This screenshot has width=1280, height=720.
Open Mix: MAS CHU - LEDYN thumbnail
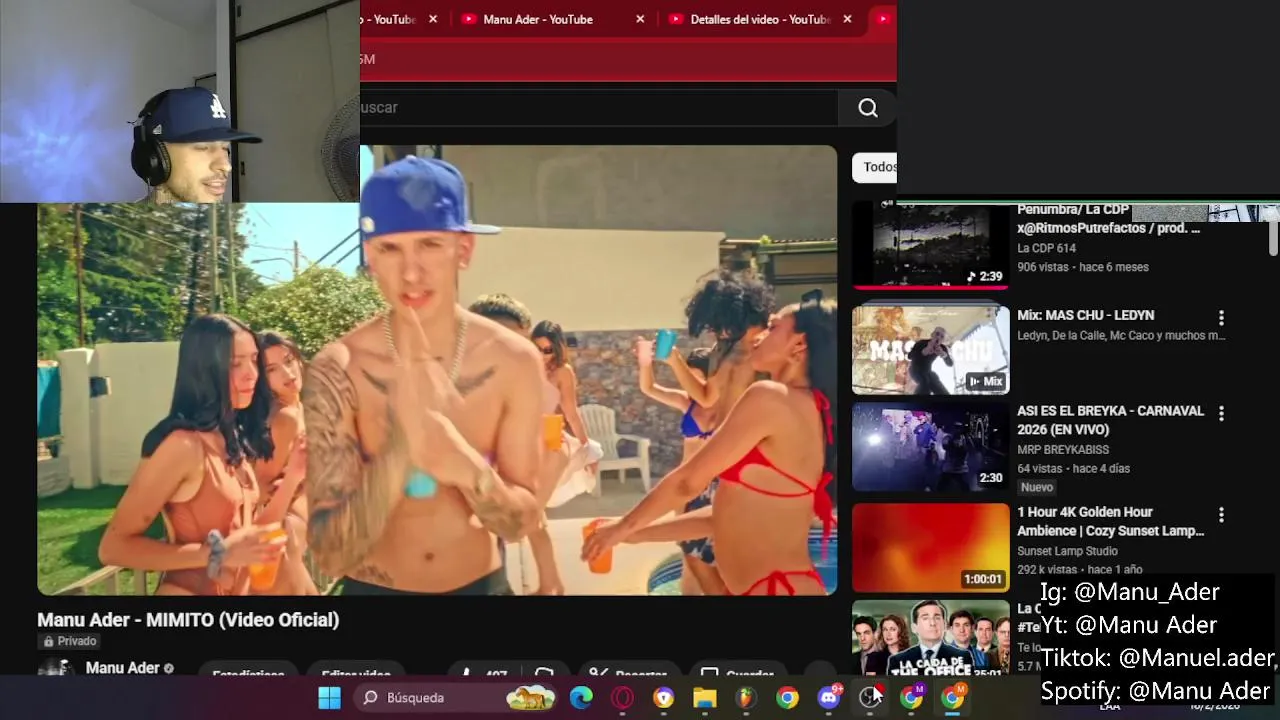931,350
